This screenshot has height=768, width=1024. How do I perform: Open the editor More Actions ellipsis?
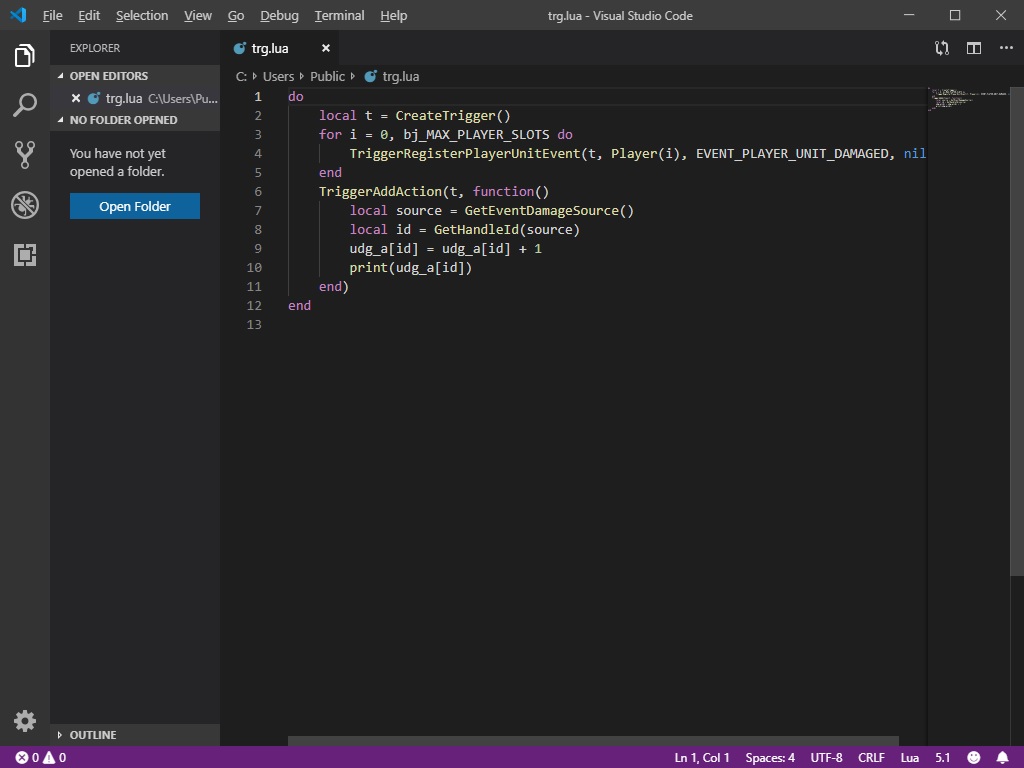coord(1006,48)
